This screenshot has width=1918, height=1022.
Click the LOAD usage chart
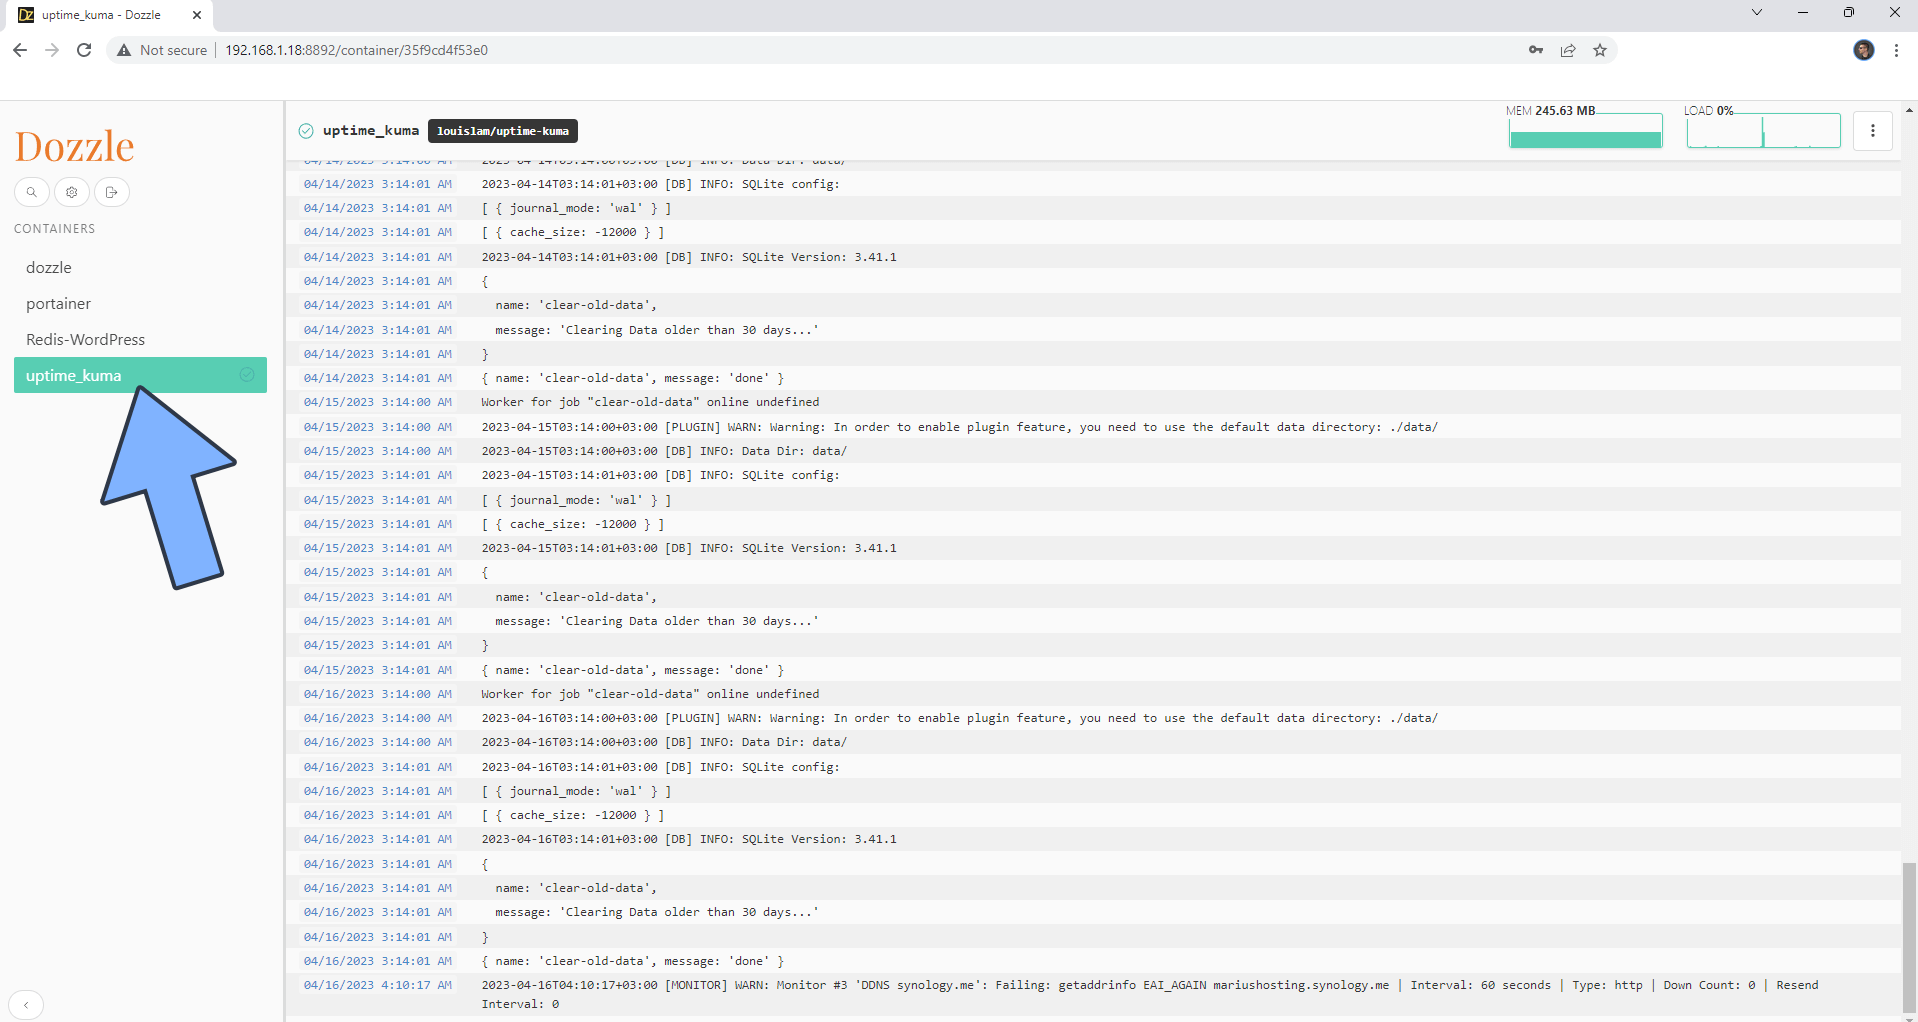(x=1763, y=131)
